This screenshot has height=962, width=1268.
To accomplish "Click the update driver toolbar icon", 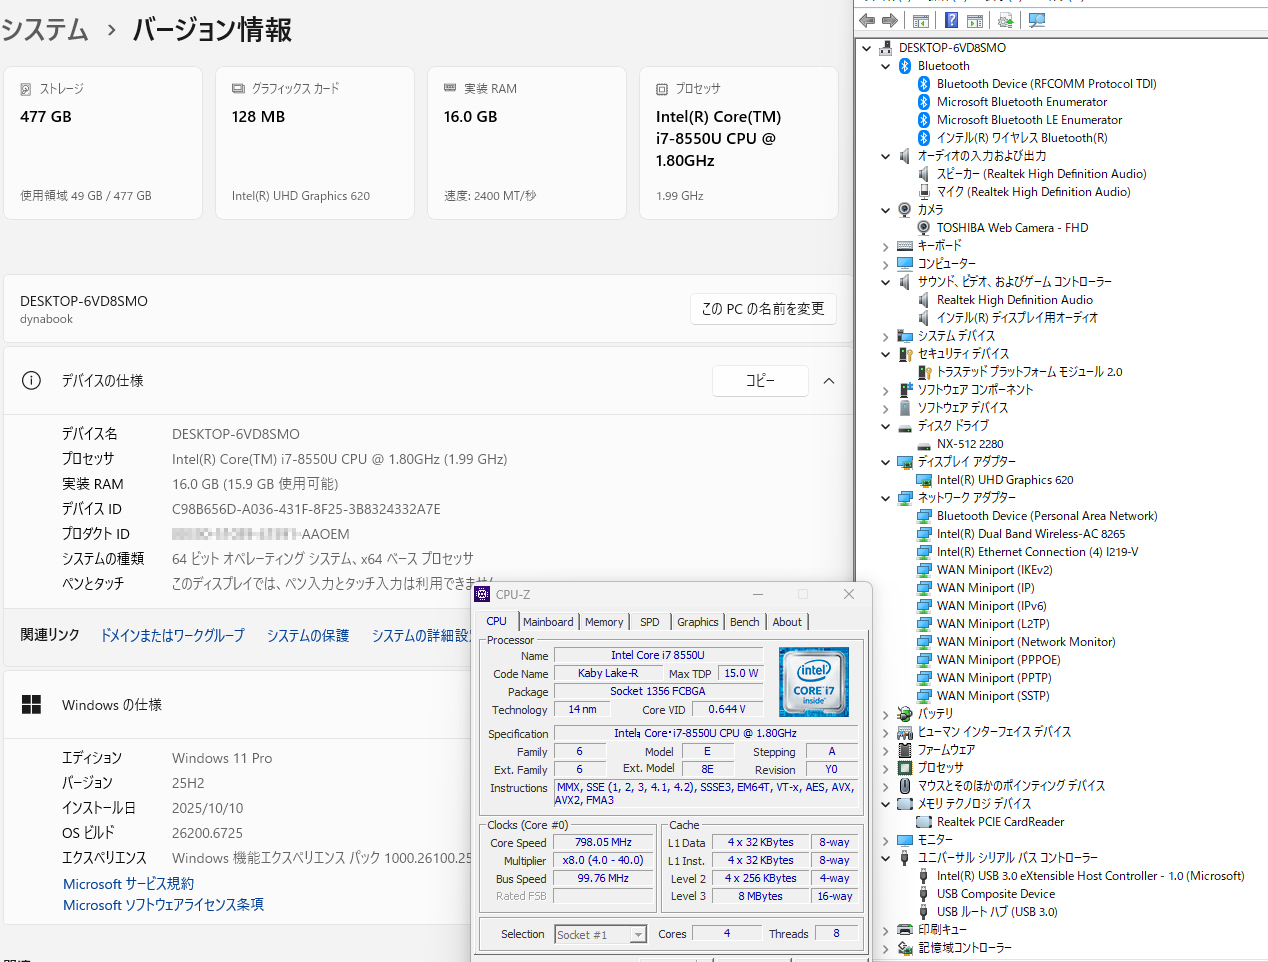I will [1005, 20].
